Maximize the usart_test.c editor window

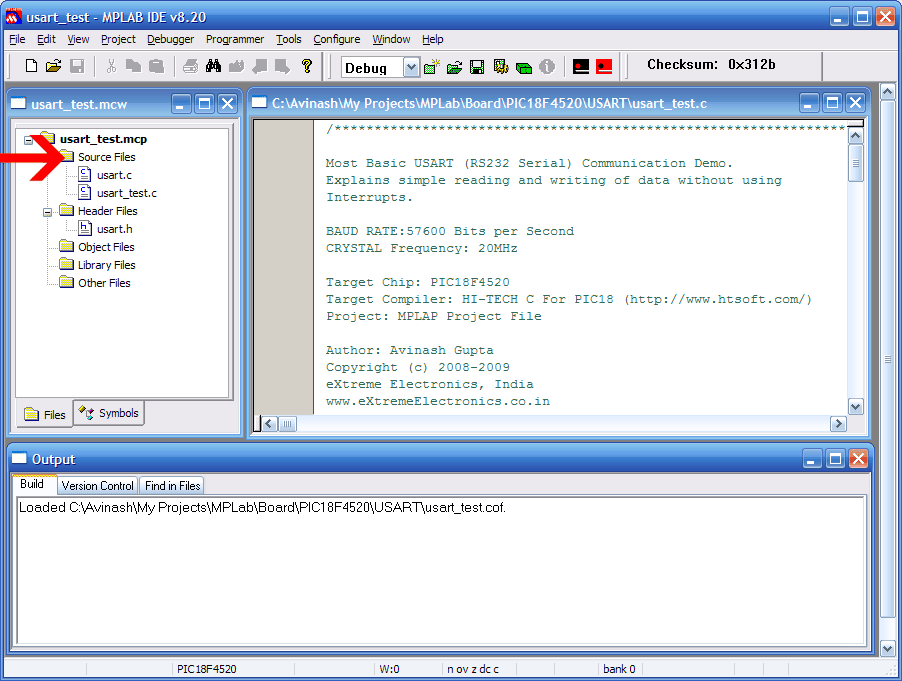click(832, 104)
